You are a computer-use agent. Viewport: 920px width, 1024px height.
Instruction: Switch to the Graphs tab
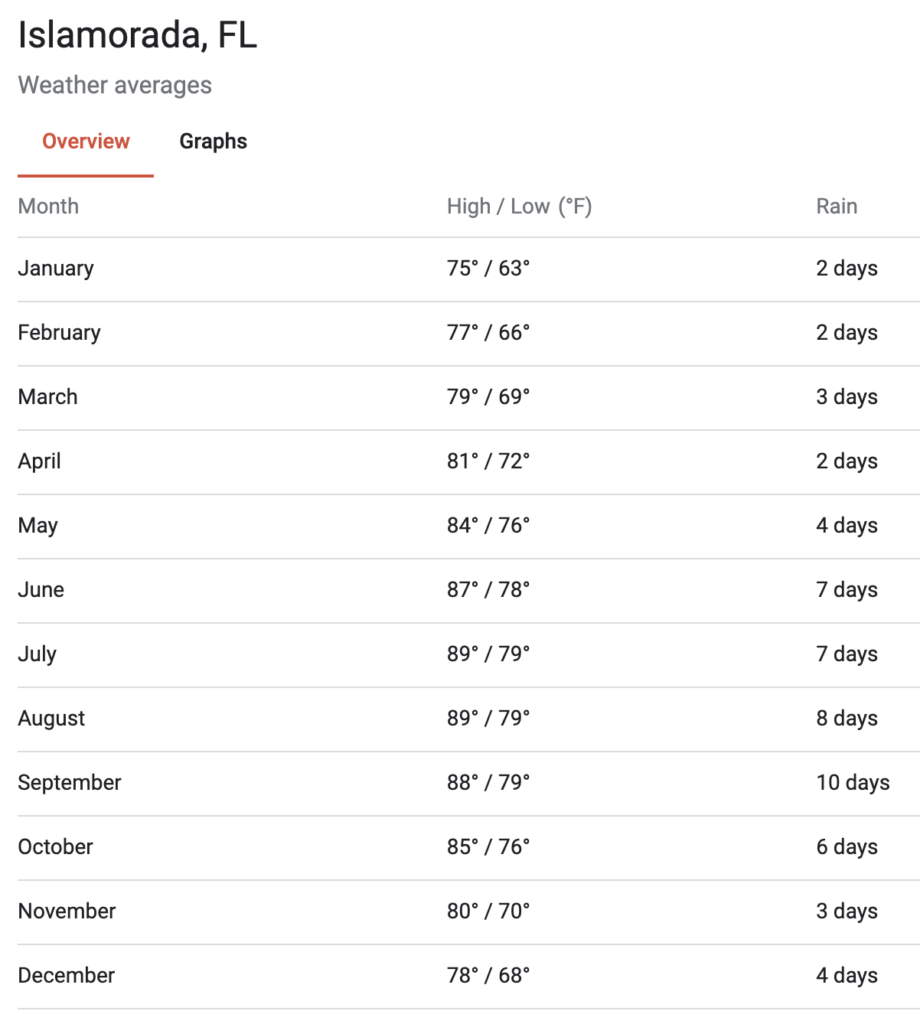213,142
